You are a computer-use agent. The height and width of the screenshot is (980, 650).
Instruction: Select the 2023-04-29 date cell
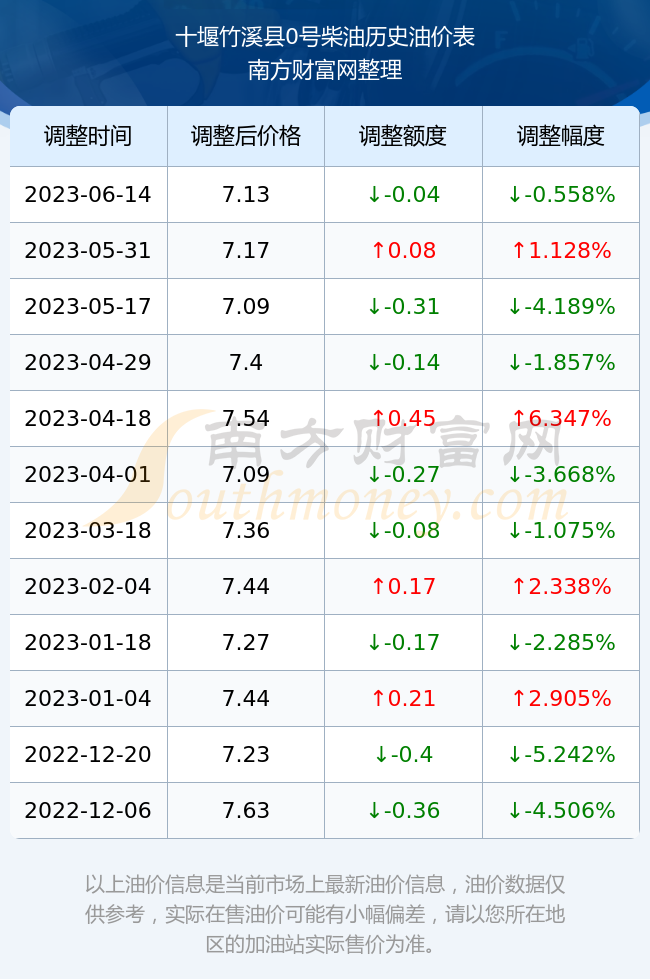tap(88, 362)
